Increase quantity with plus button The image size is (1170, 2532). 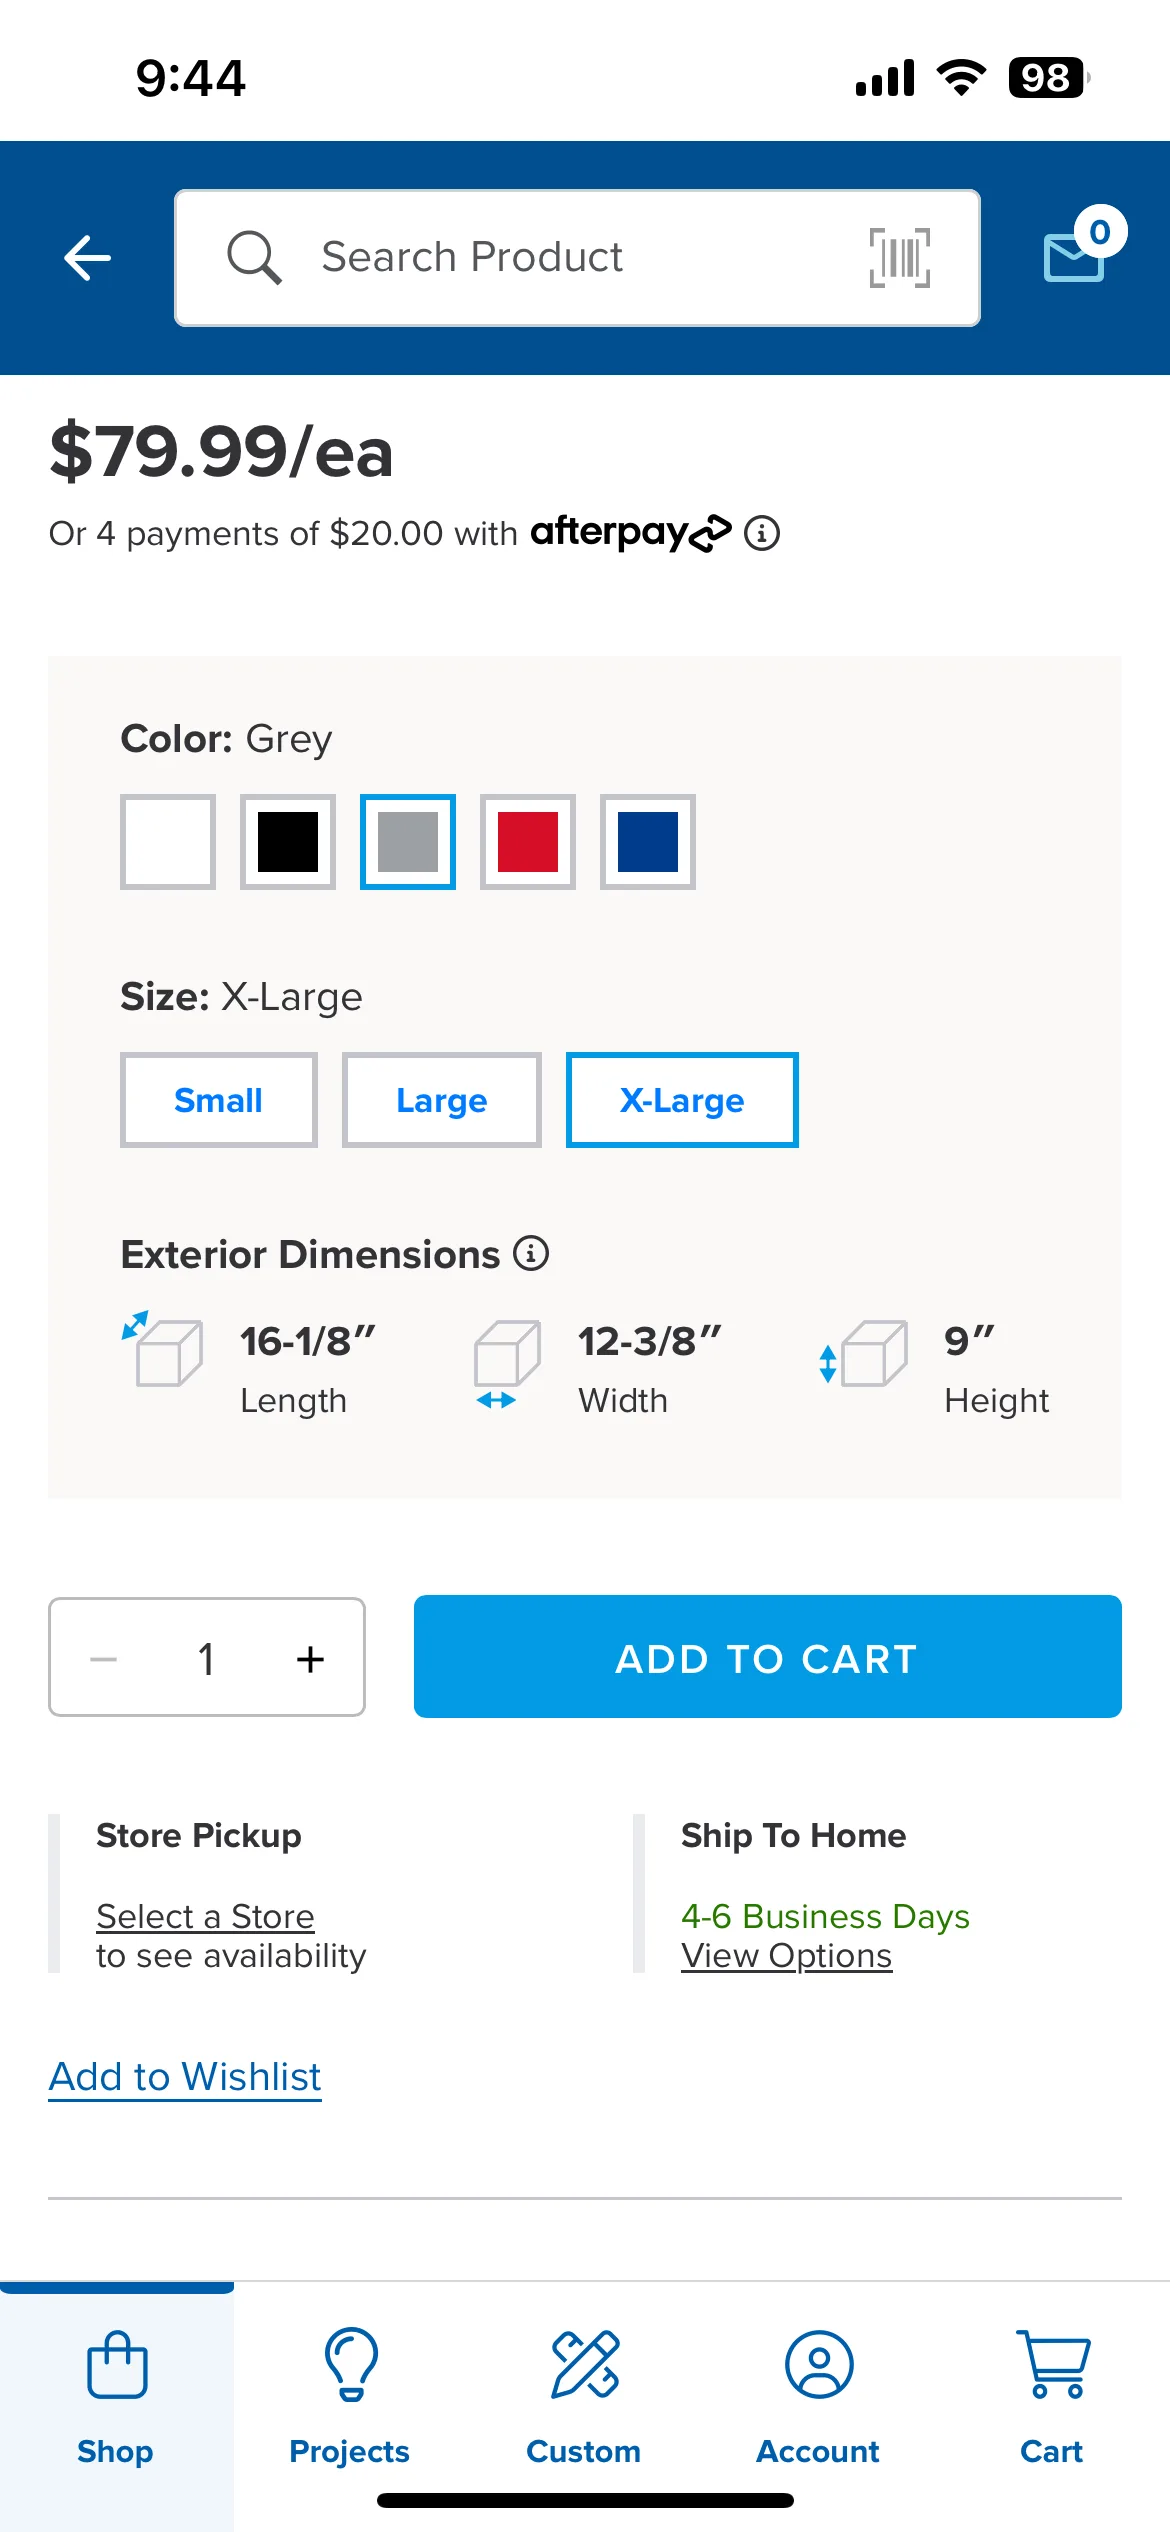(x=310, y=1659)
